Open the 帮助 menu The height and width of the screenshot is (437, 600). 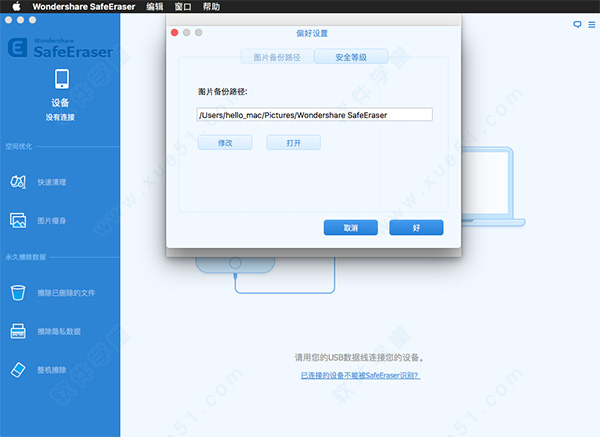[x=211, y=6]
